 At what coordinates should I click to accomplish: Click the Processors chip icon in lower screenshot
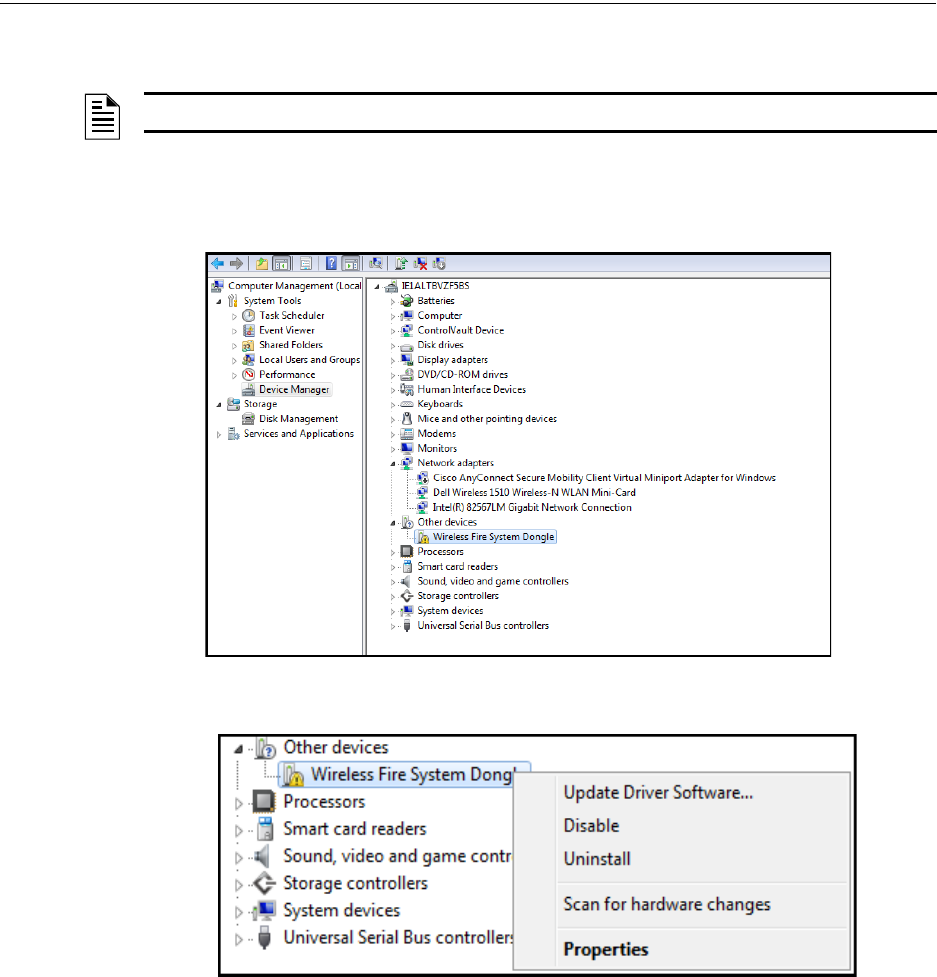(264, 802)
